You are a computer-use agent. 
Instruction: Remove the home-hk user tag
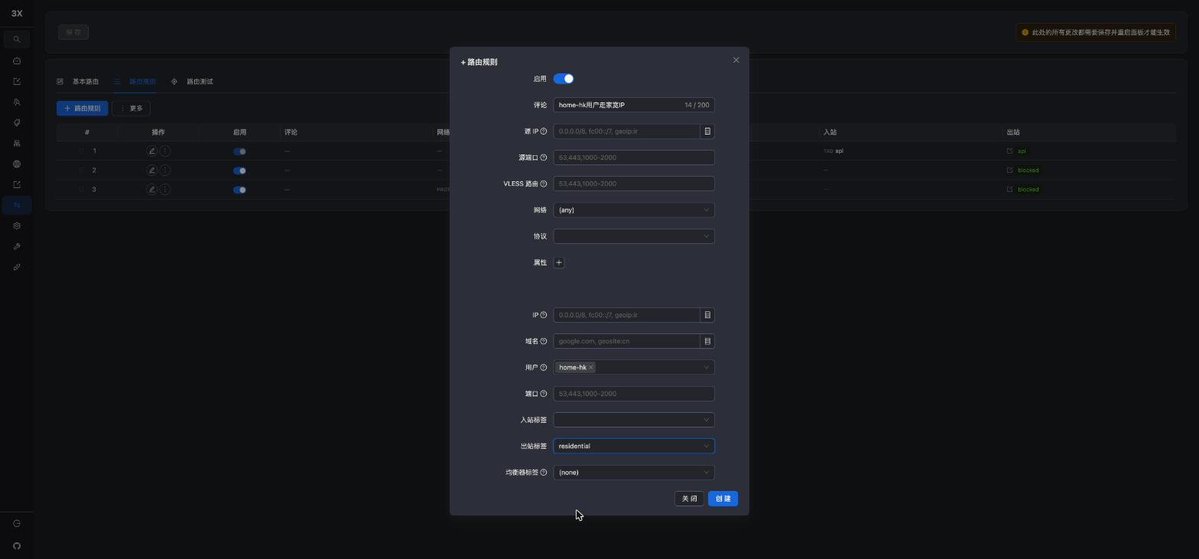pos(591,368)
